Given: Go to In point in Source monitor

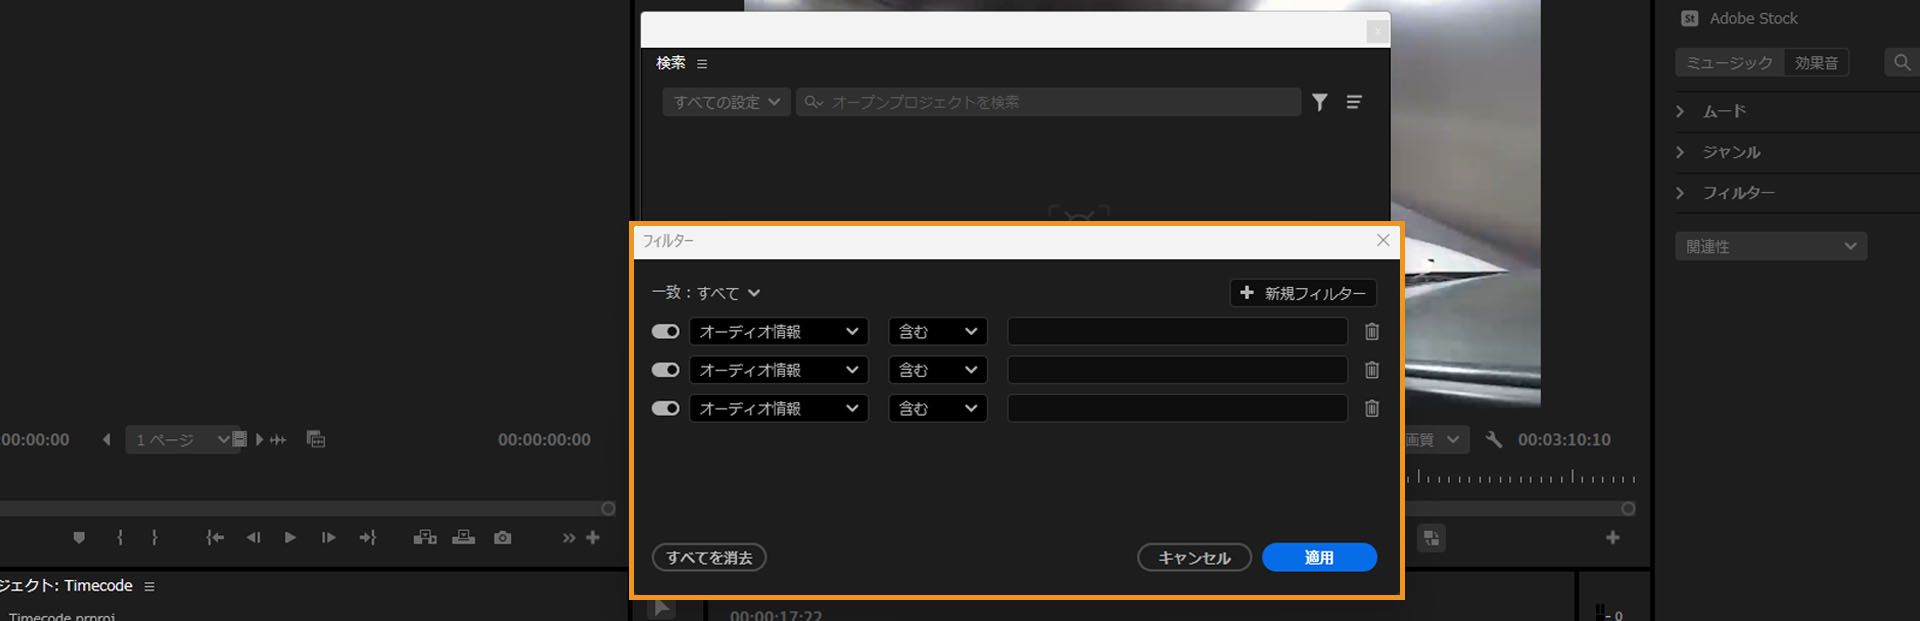Looking at the screenshot, I should click(215, 538).
